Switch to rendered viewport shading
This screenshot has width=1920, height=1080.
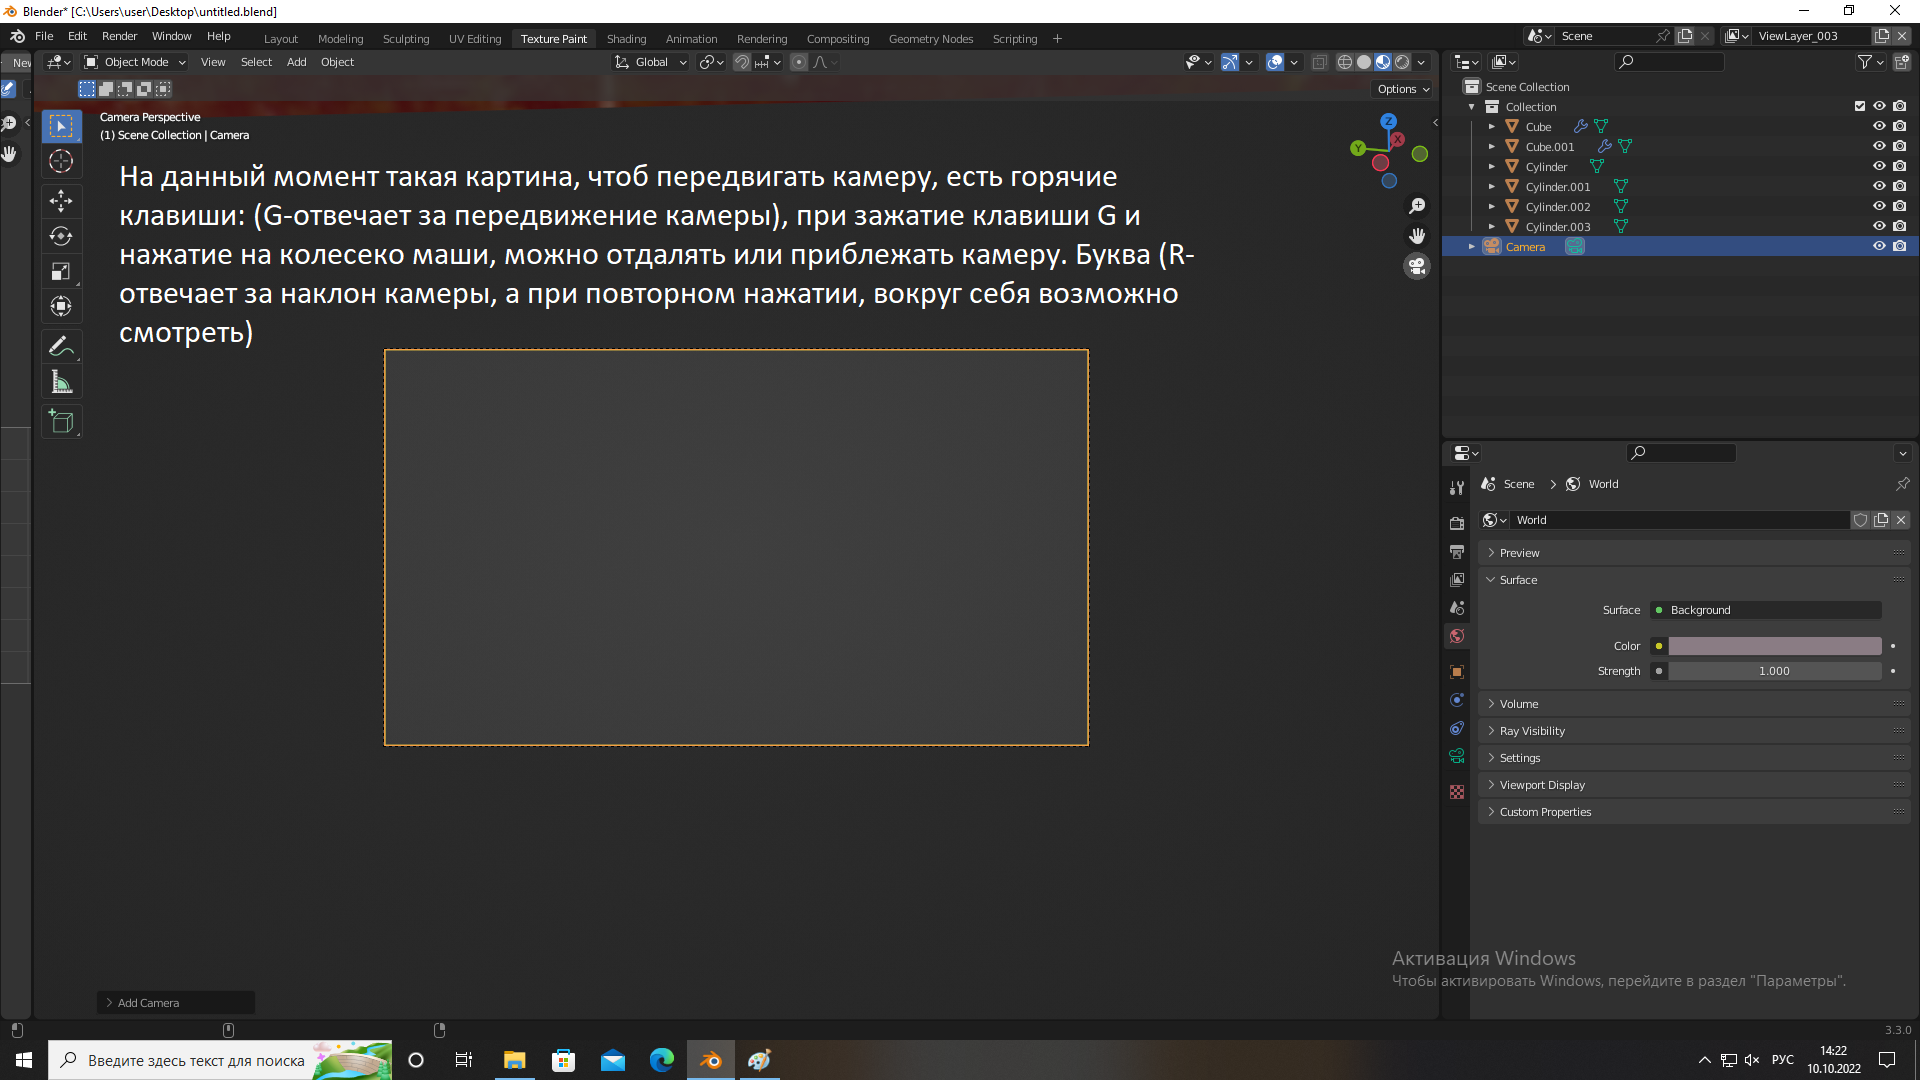(x=1402, y=62)
